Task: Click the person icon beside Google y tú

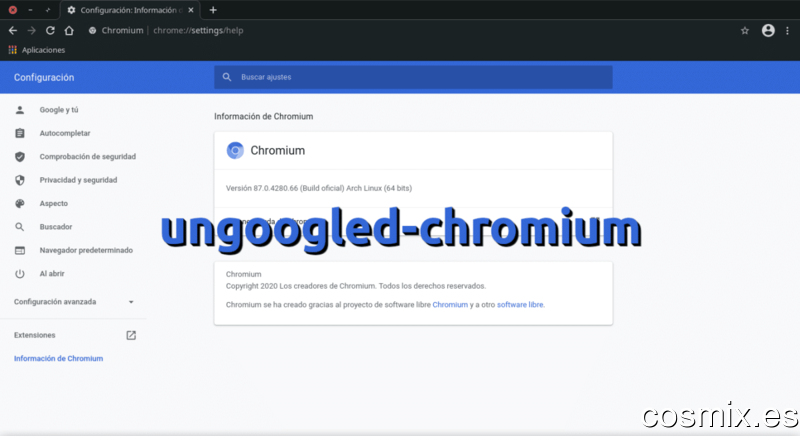Action: tap(20, 110)
